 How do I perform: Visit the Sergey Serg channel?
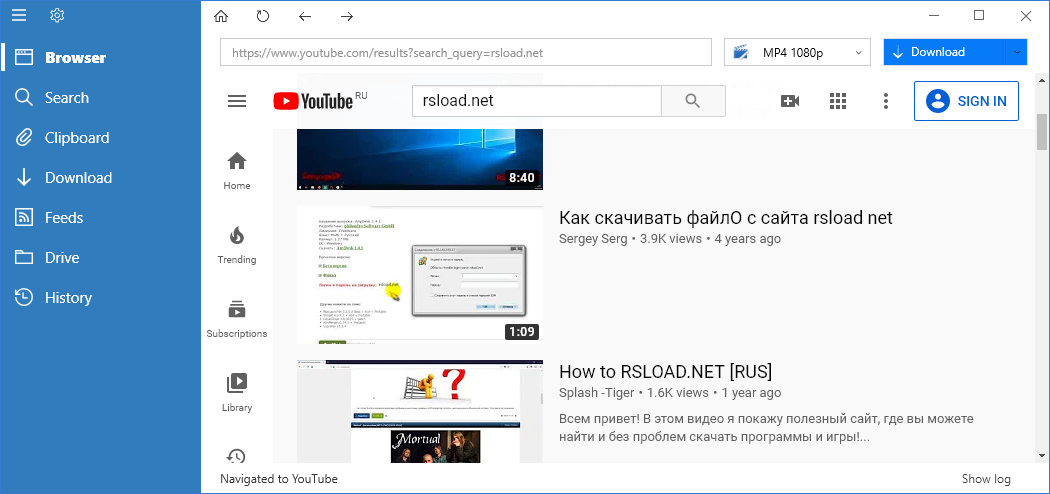point(593,239)
